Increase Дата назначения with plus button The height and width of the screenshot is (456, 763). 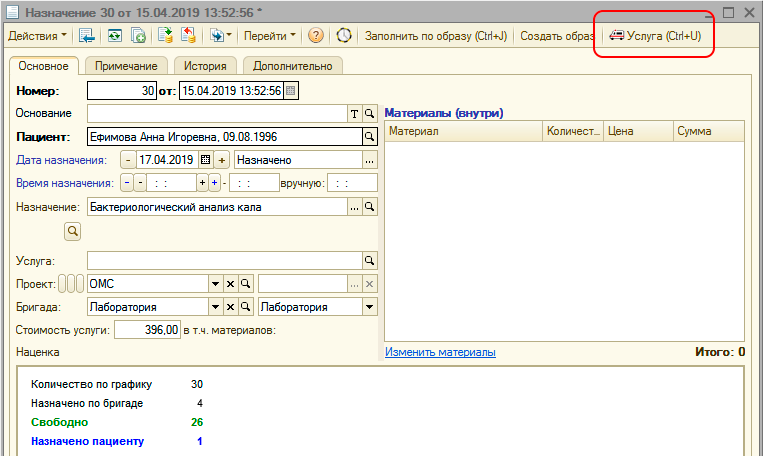[222, 160]
